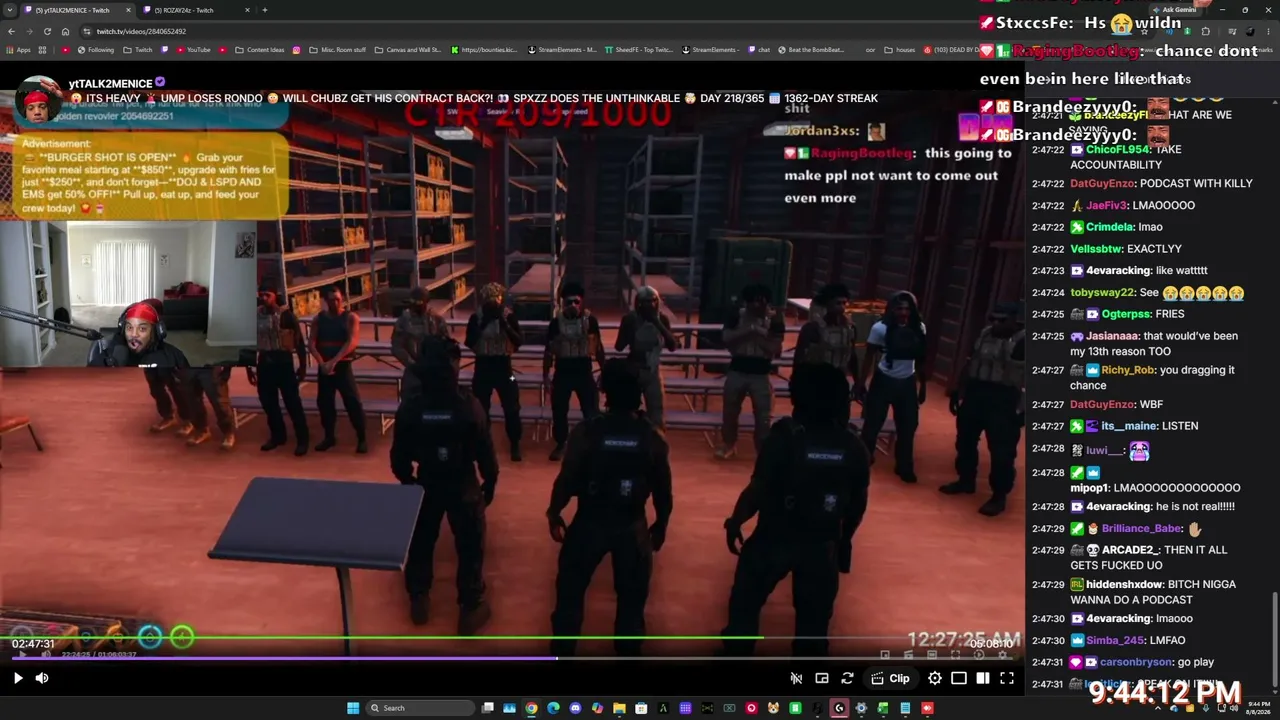Screen dimensions: 1280x720
Task: Toggle picture-in-picture mode
Action: (x=822, y=678)
